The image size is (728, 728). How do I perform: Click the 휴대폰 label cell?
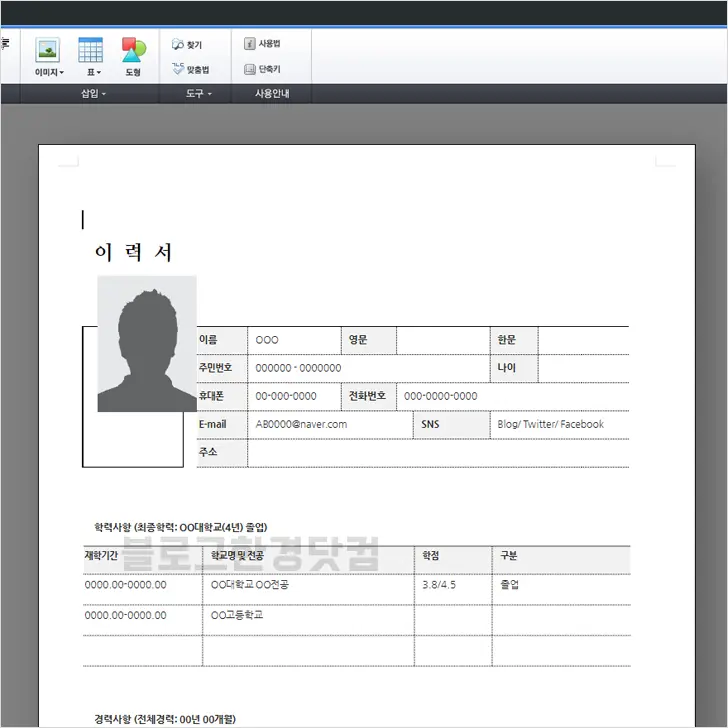coord(222,396)
